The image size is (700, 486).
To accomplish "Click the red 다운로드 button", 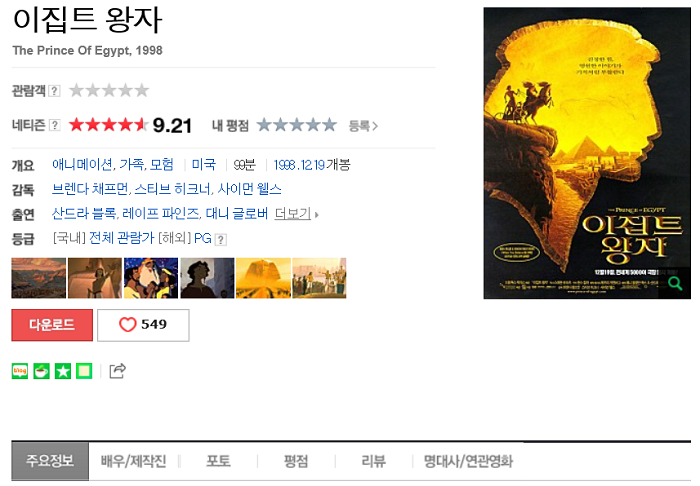I will 52,325.
